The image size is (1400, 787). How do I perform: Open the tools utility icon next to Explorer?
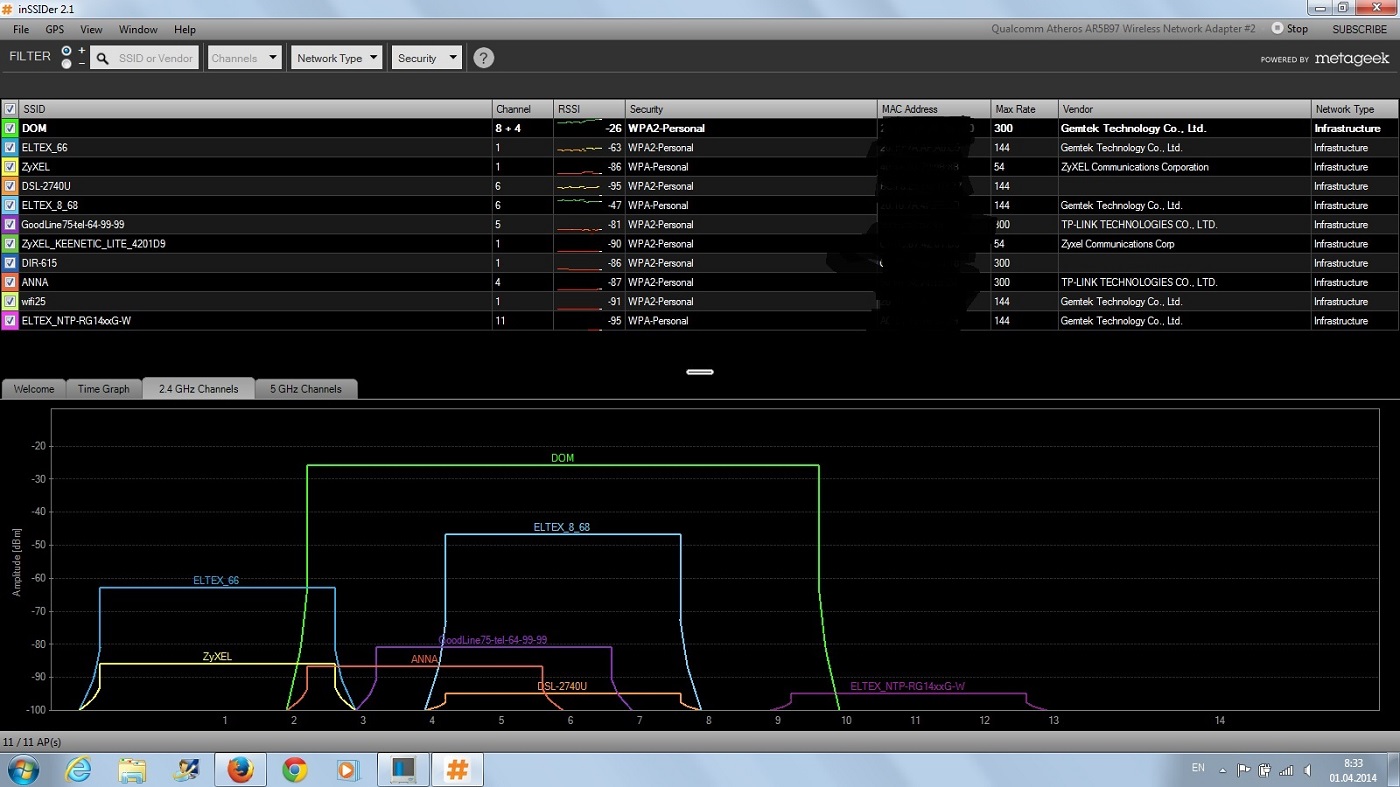[x=186, y=769]
